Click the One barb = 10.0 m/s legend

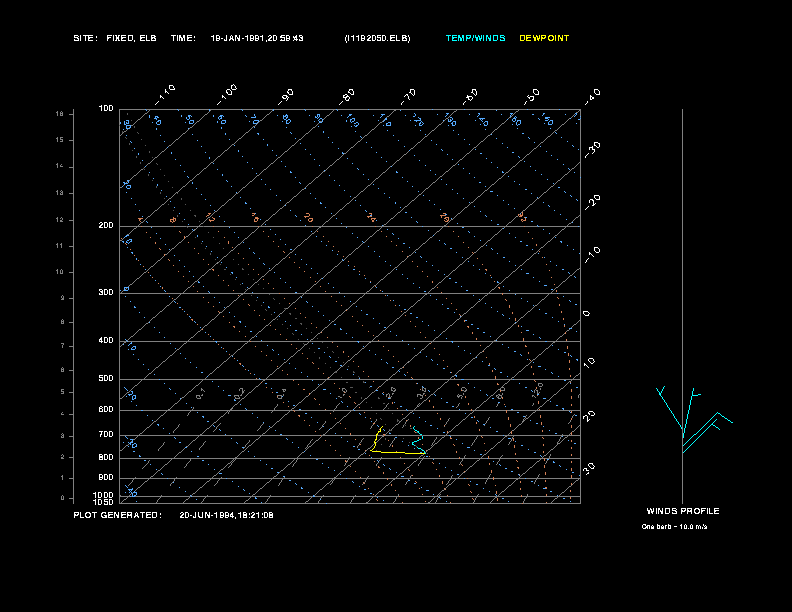[674, 527]
